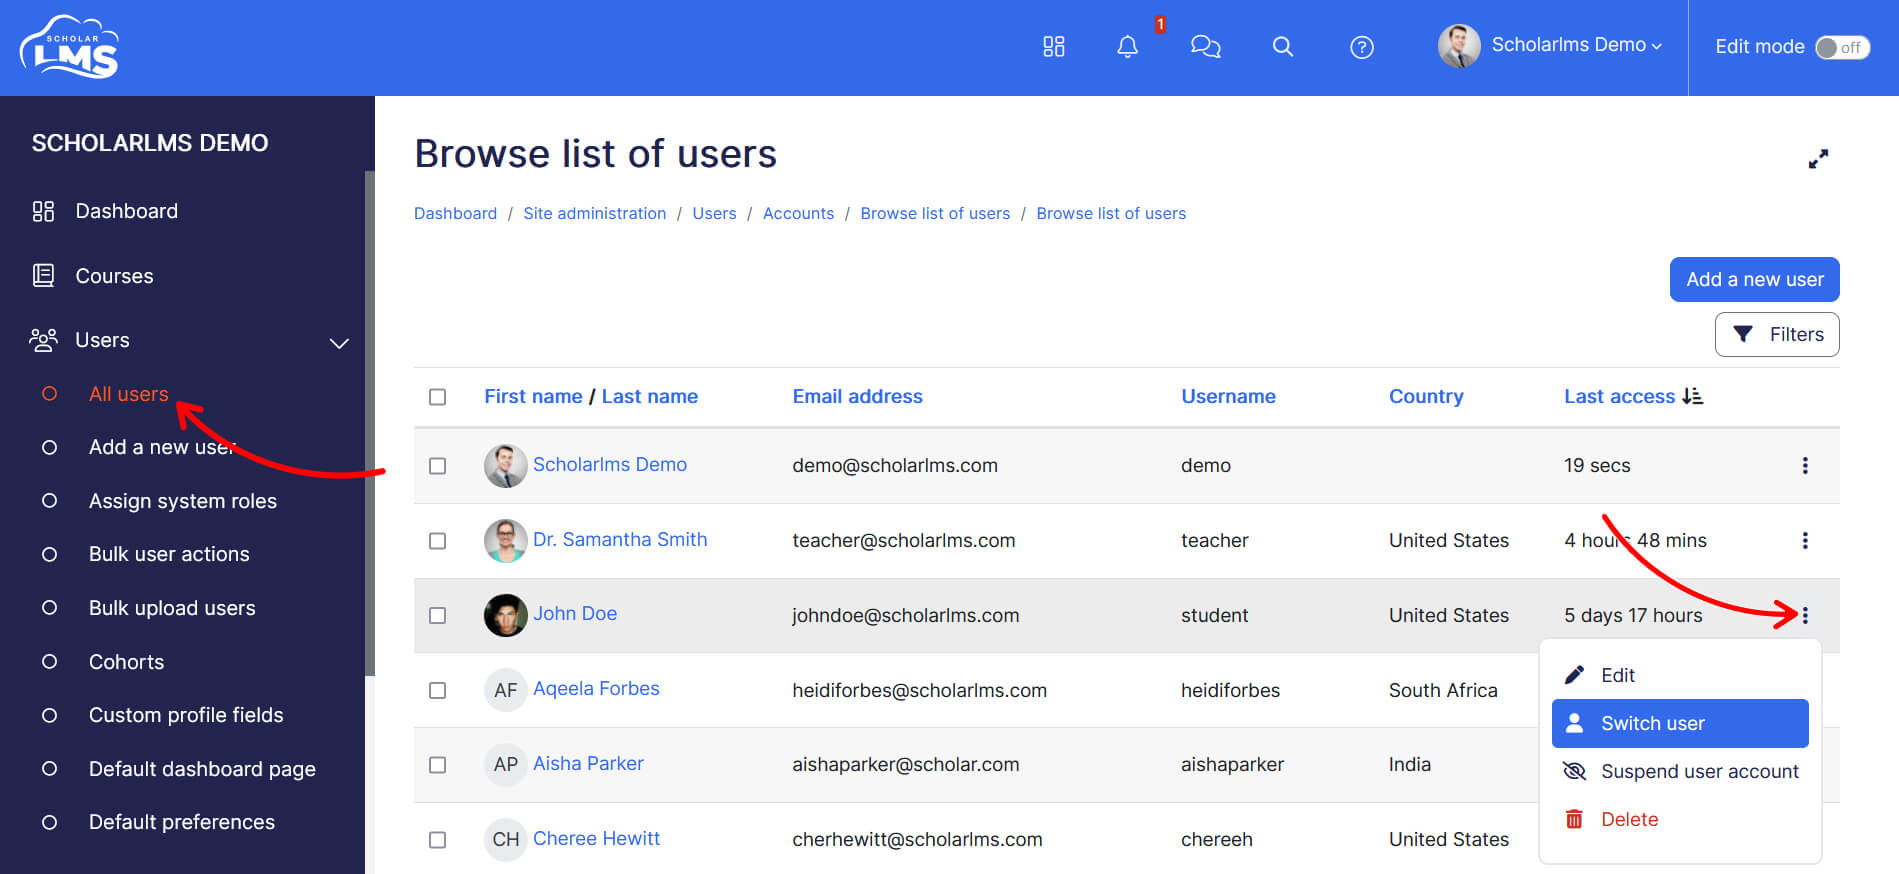This screenshot has width=1899, height=874.
Task: Open Cohorts sidebar item
Action: [x=126, y=662]
